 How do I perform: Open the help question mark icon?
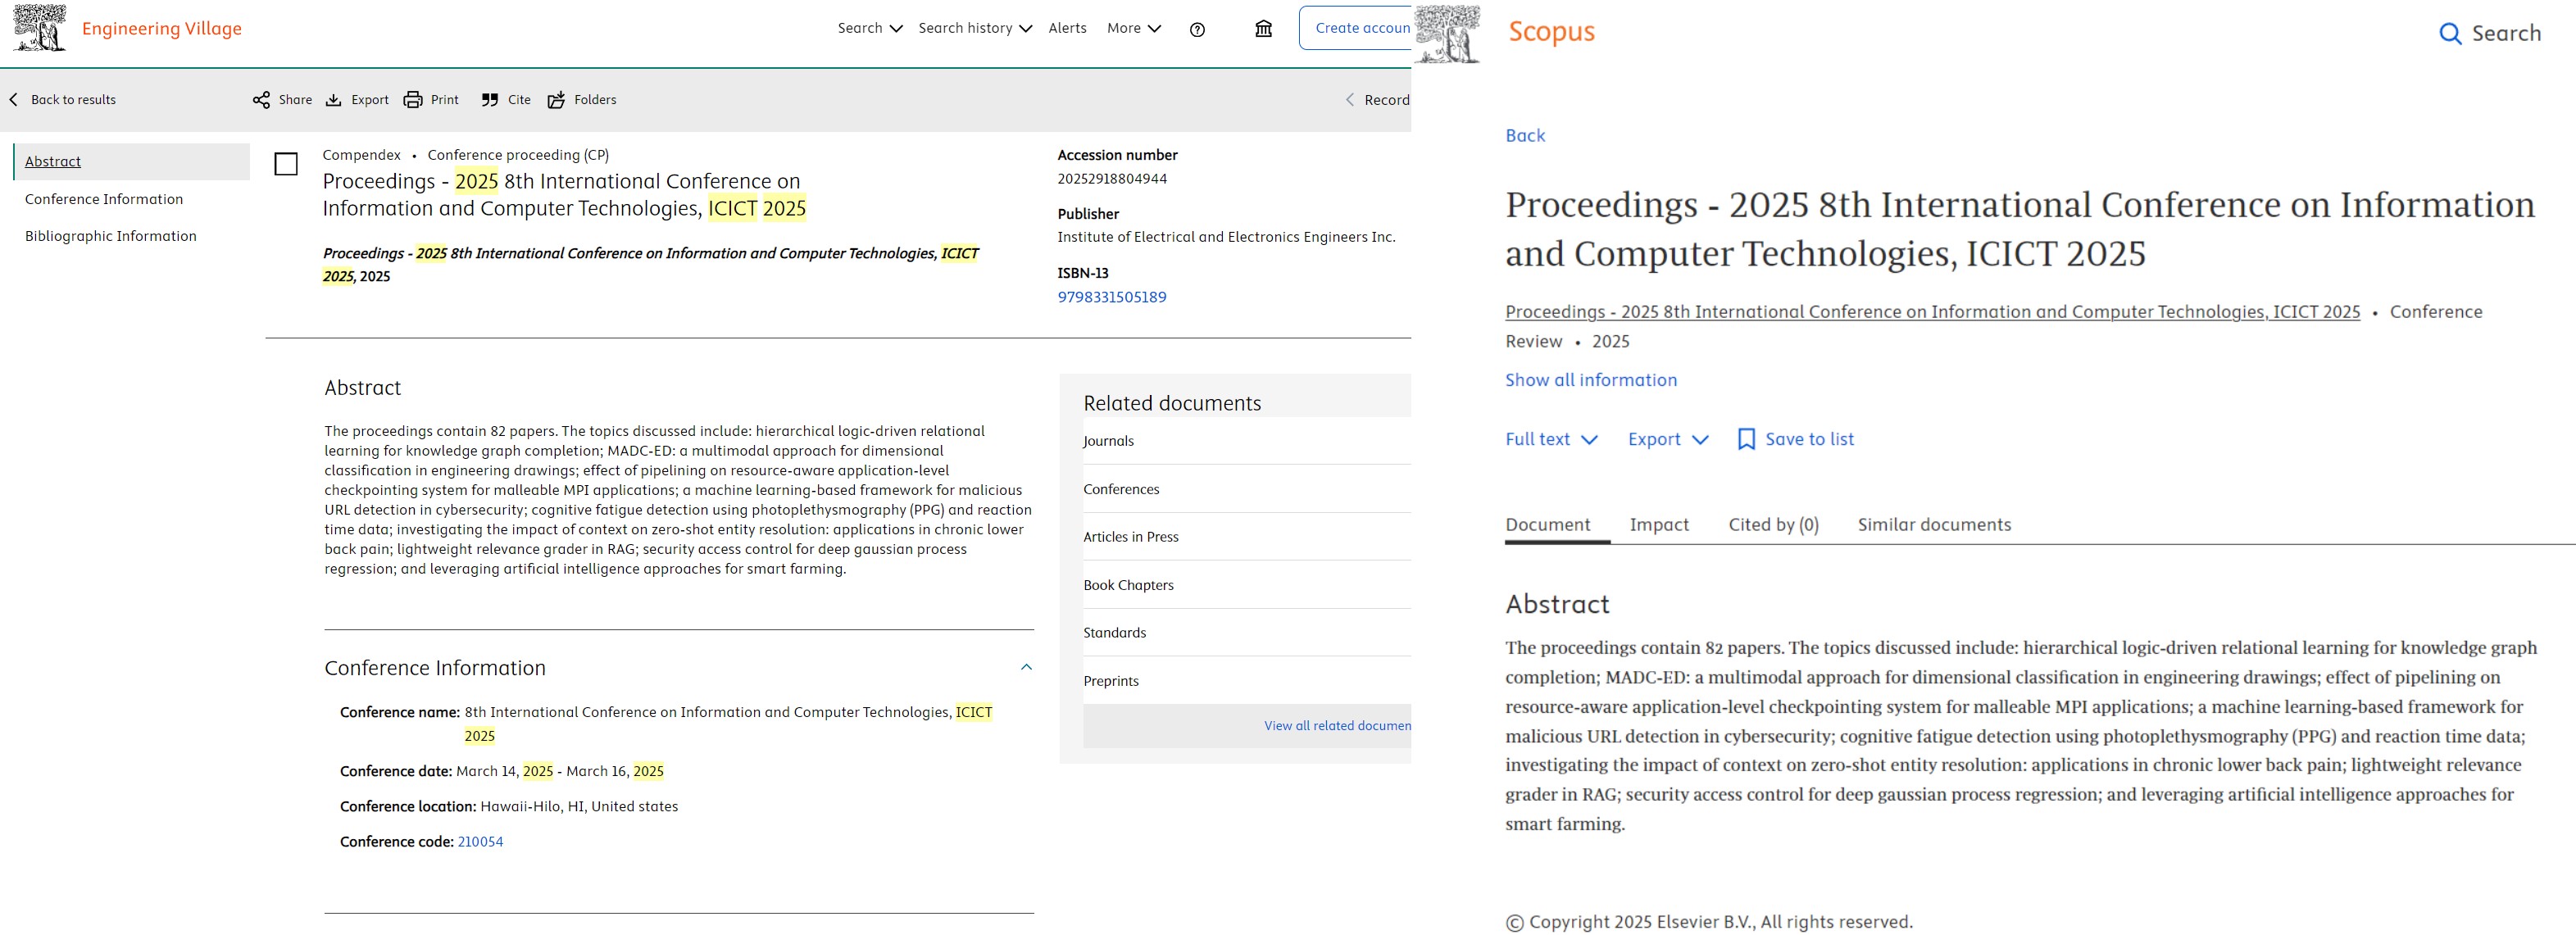pyautogui.click(x=1197, y=29)
